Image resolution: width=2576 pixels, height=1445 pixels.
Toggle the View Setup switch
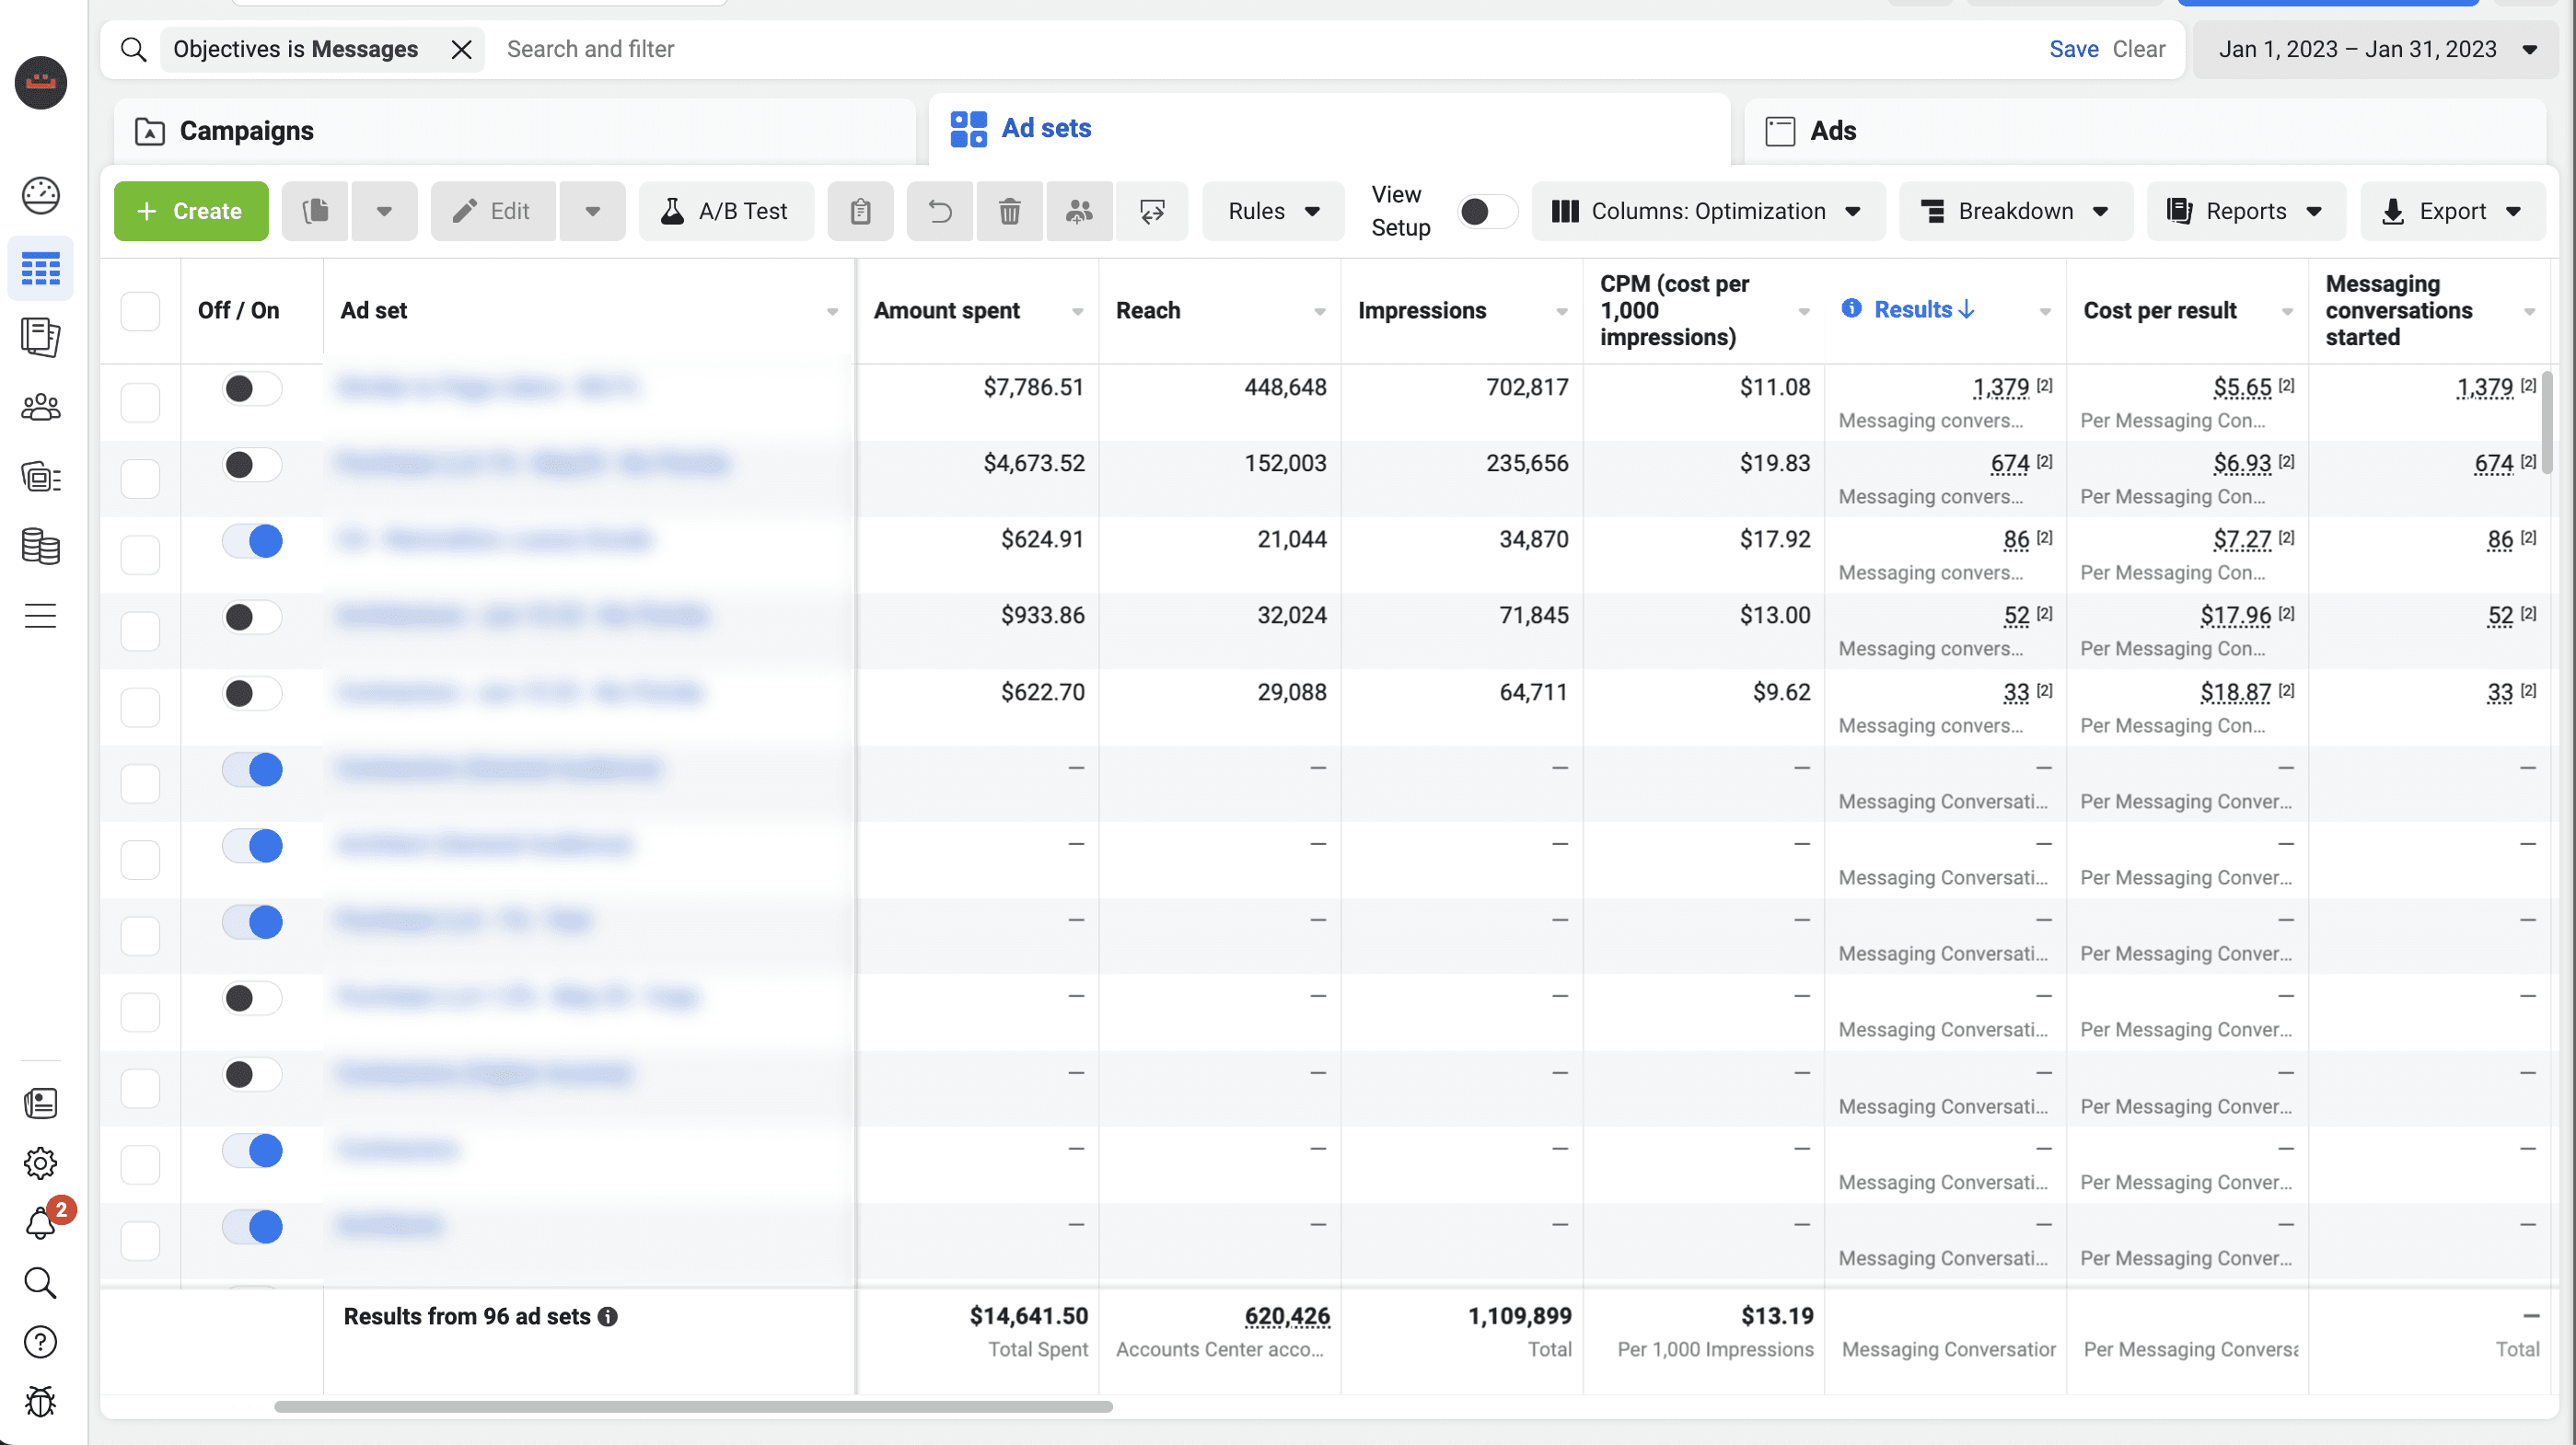point(1486,211)
